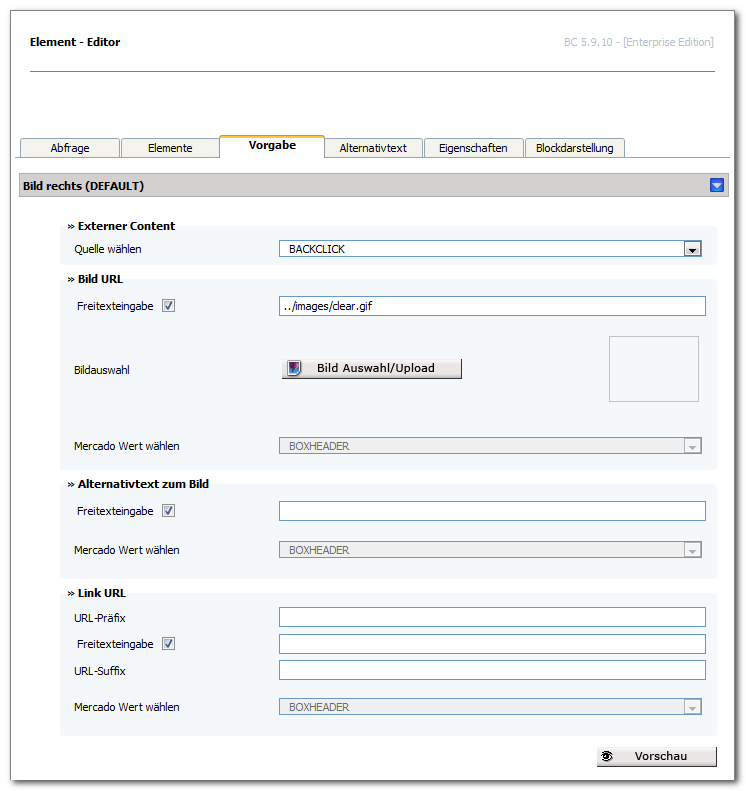This screenshot has height=791, width=746.
Task: Click the empty image preview box
Action: [x=654, y=369]
